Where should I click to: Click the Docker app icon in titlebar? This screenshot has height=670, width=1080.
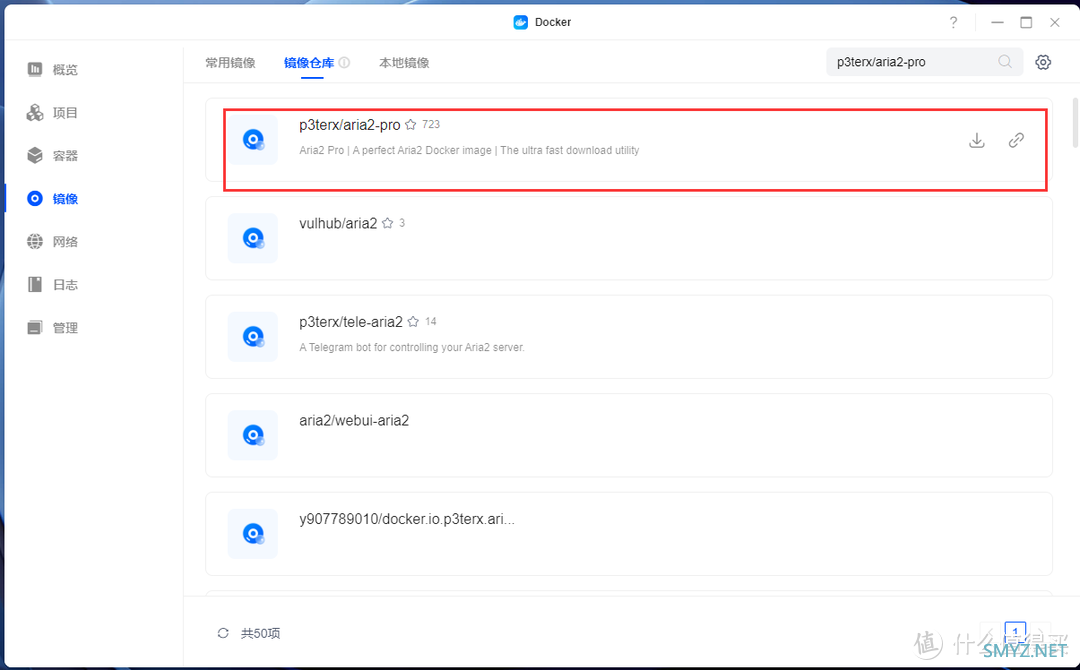tap(521, 22)
